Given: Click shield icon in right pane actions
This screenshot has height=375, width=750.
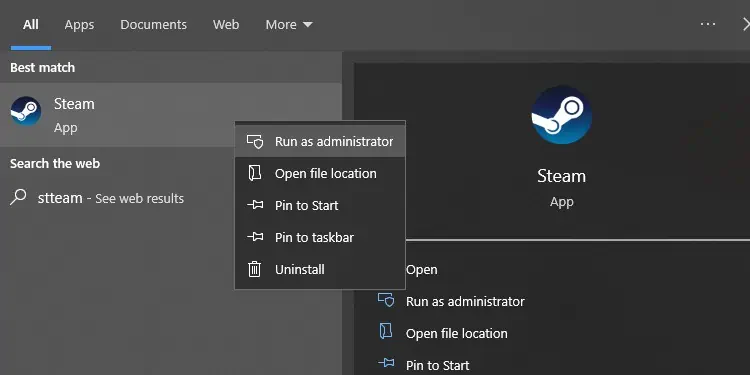Looking at the screenshot, I should pos(386,301).
